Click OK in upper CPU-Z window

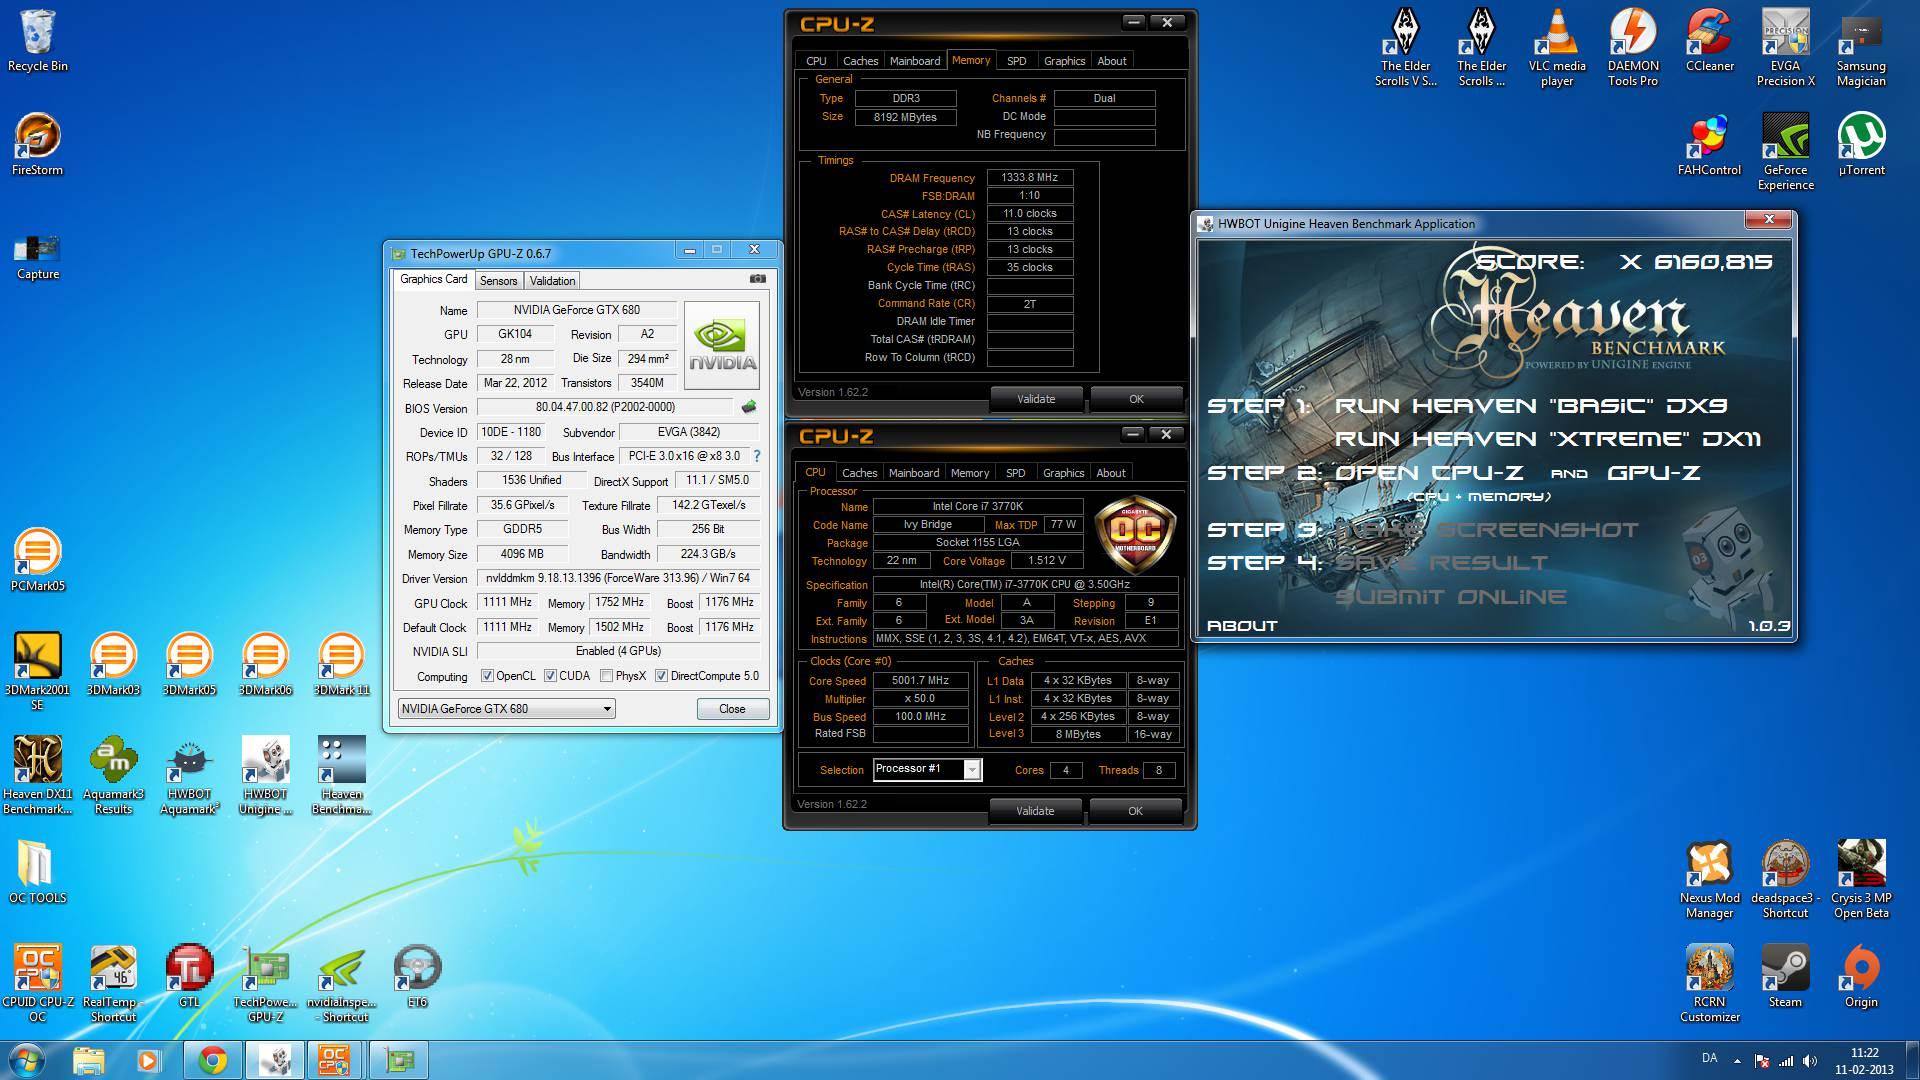pyautogui.click(x=1136, y=399)
